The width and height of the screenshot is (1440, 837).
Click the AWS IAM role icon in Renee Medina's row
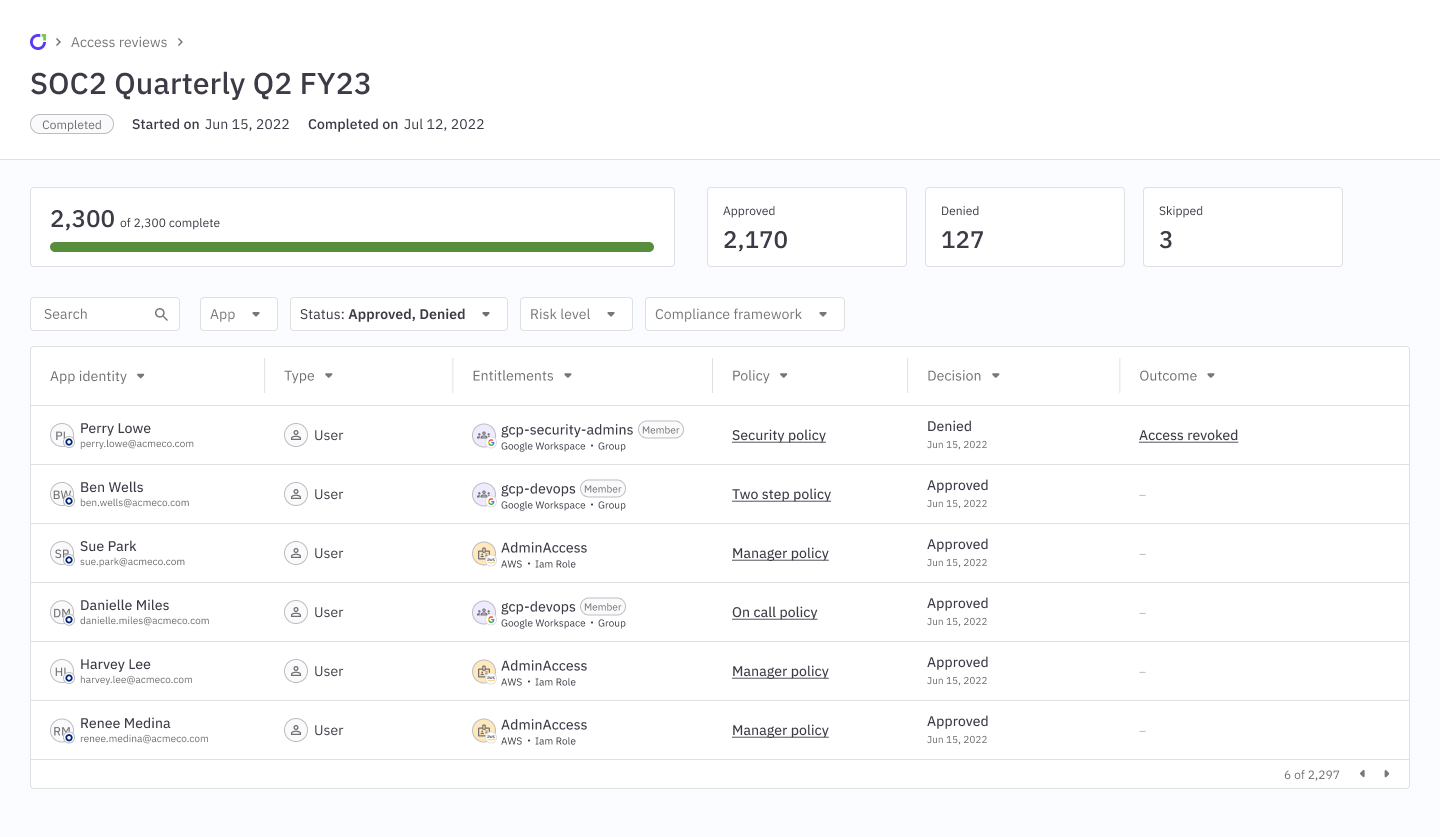(x=484, y=730)
